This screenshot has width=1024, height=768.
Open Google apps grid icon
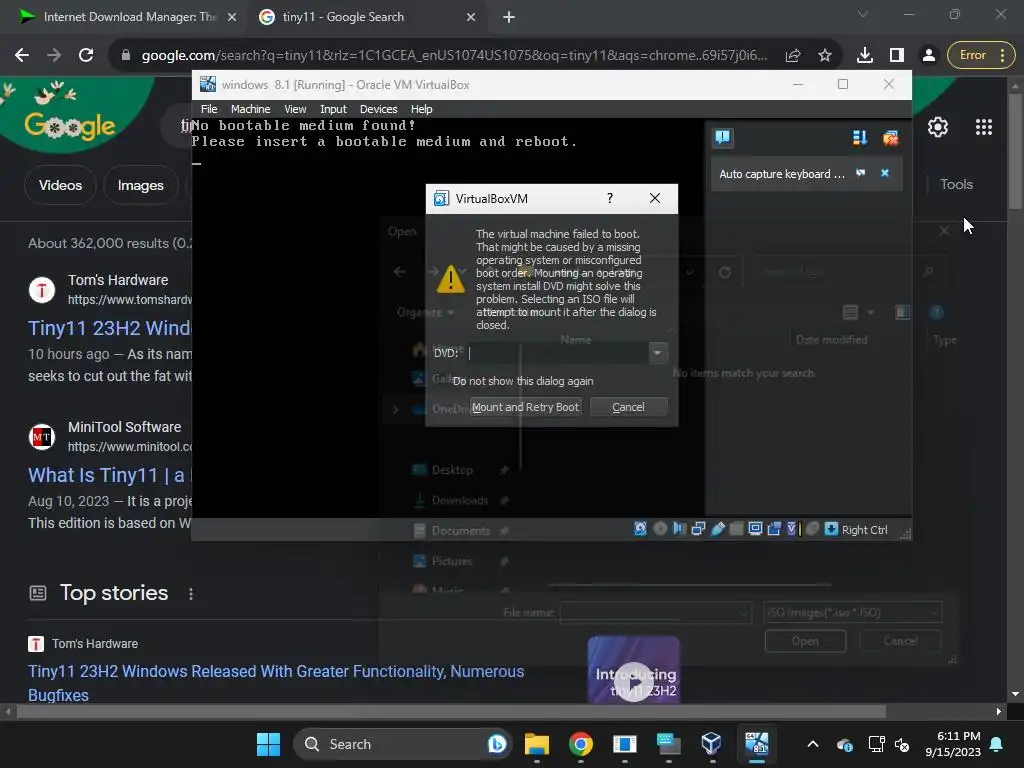point(984,127)
